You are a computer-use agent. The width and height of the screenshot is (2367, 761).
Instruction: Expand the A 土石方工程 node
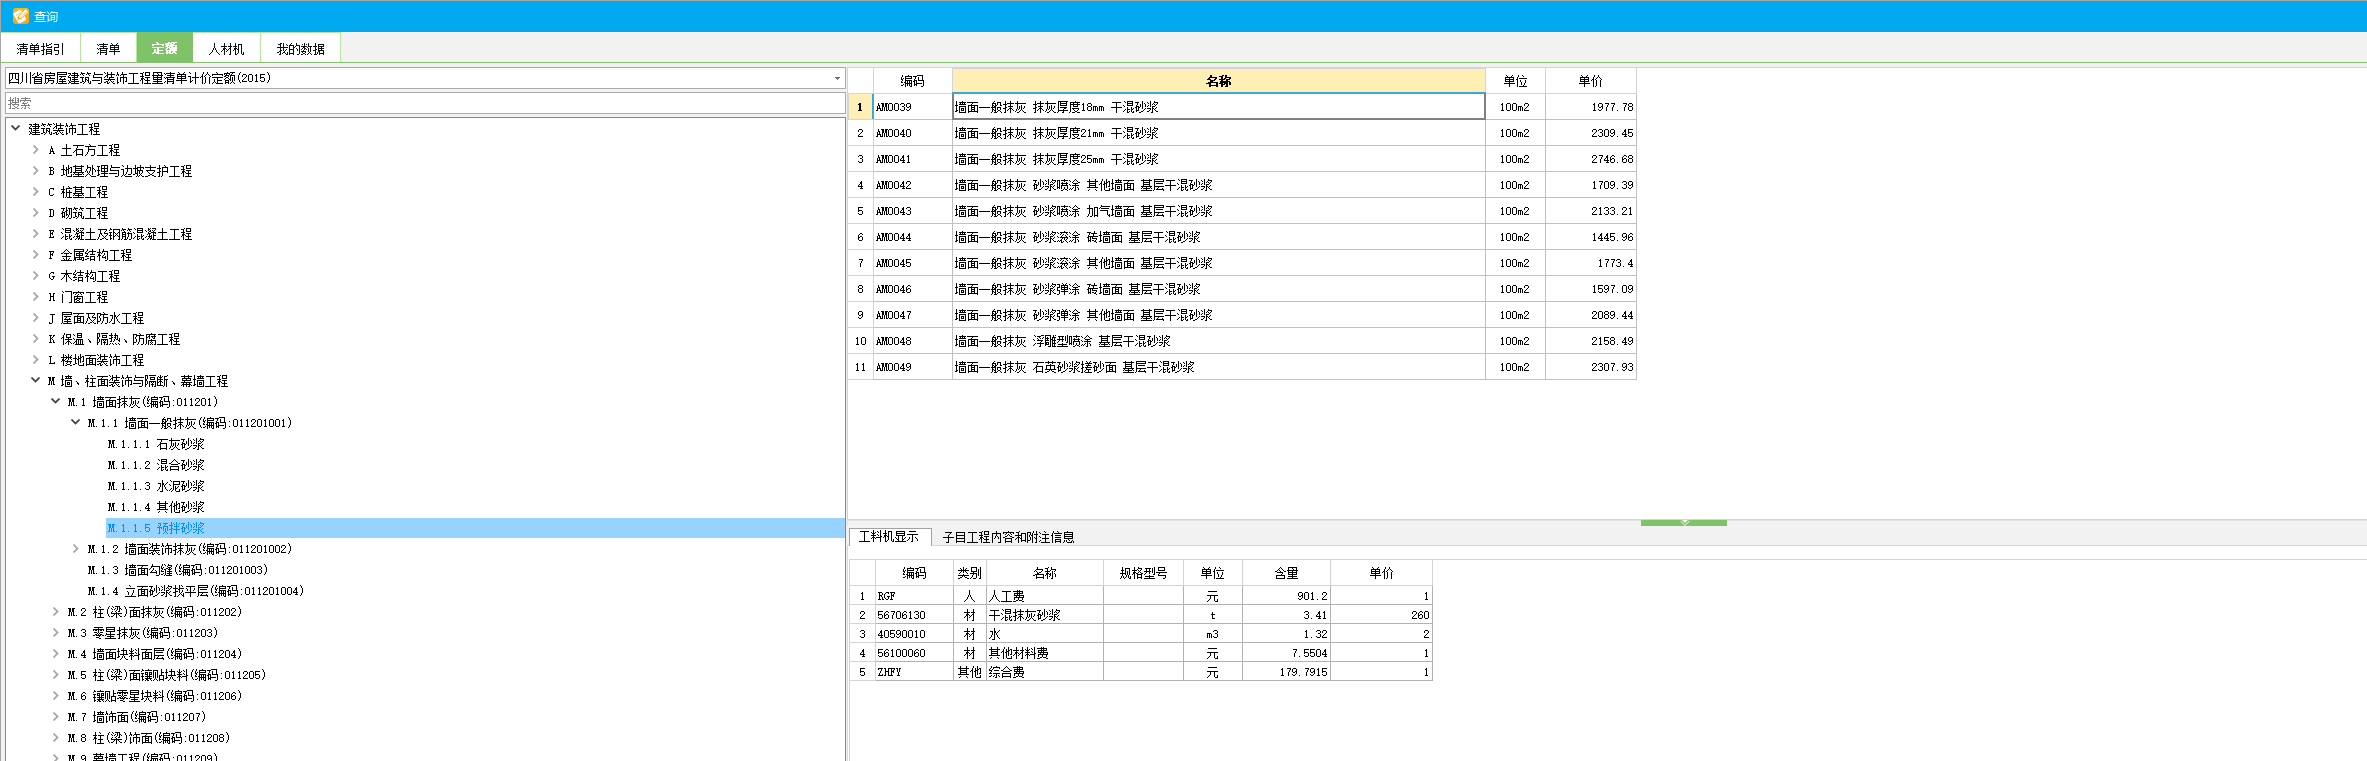point(36,150)
